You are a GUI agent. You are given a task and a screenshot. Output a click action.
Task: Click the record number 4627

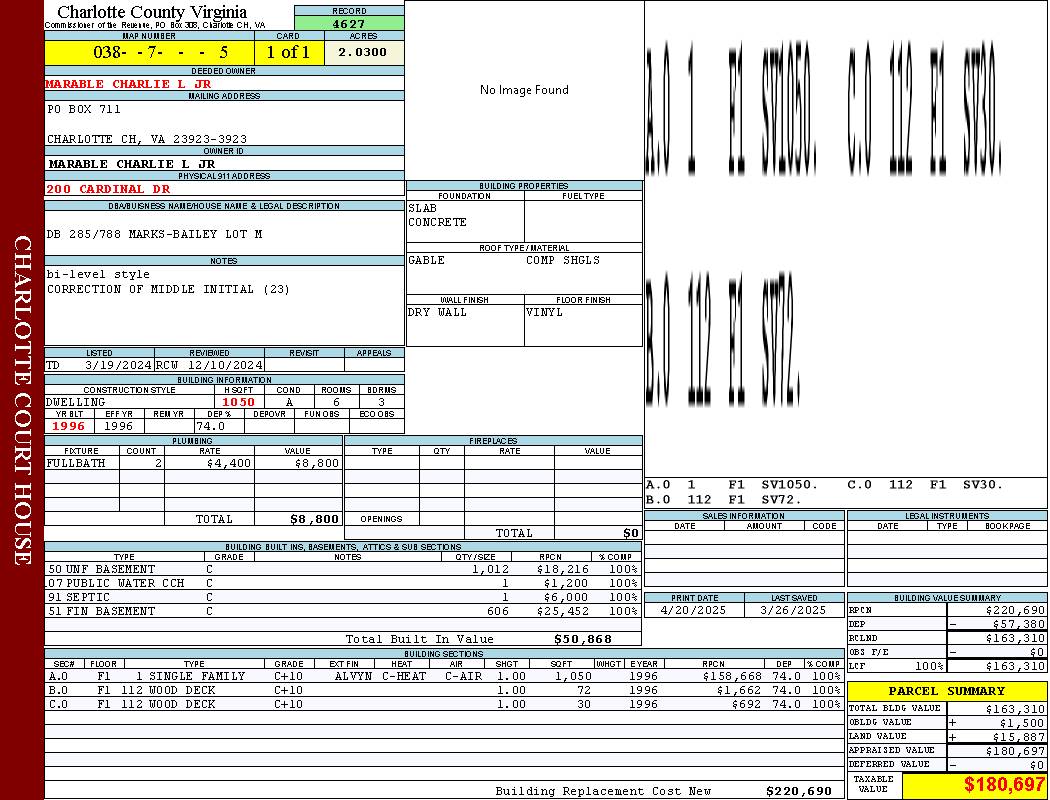[349, 24]
